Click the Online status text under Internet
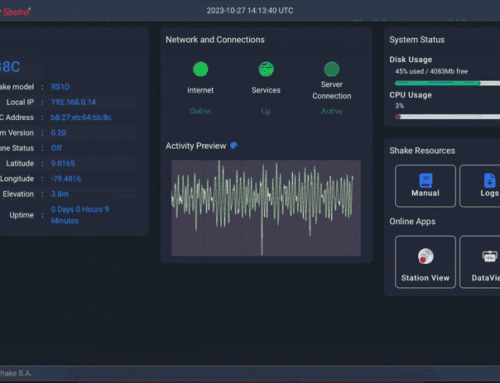500x383 pixels. [200, 111]
